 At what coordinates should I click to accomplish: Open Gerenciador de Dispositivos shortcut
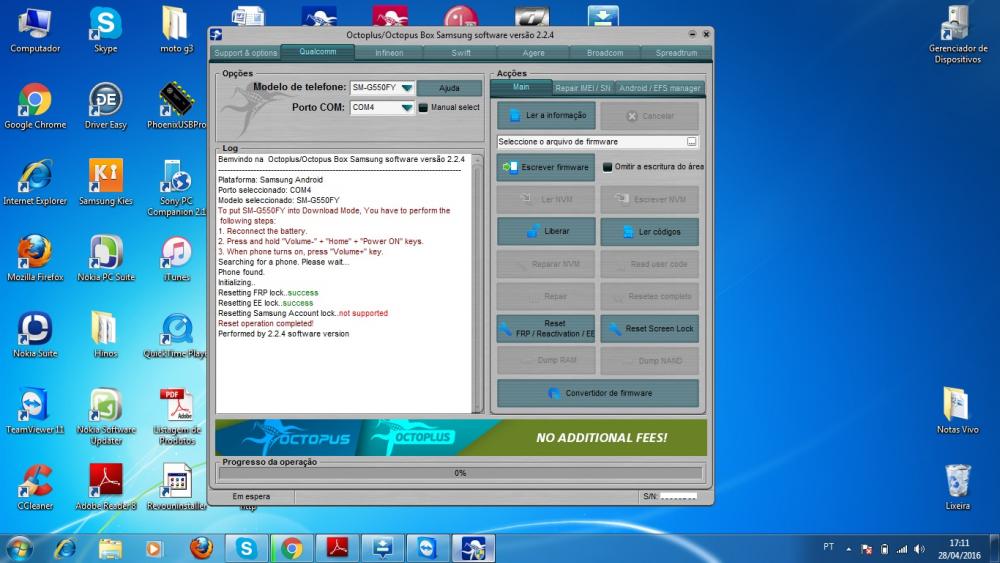(957, 36)
